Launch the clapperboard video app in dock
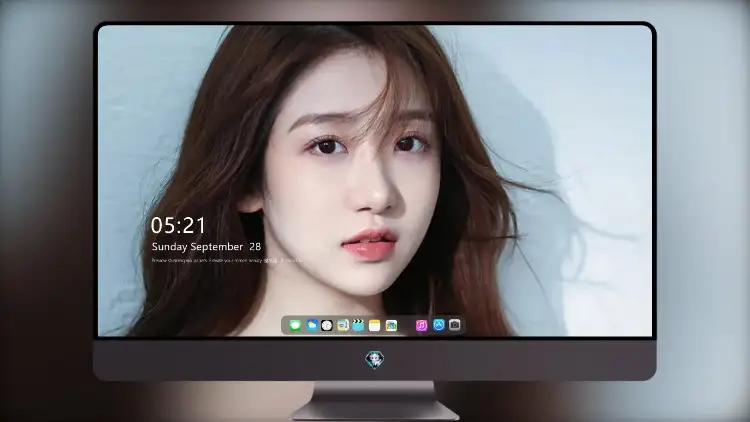Image resolution: width=750 pixels, height=422 pixels. 358,326
